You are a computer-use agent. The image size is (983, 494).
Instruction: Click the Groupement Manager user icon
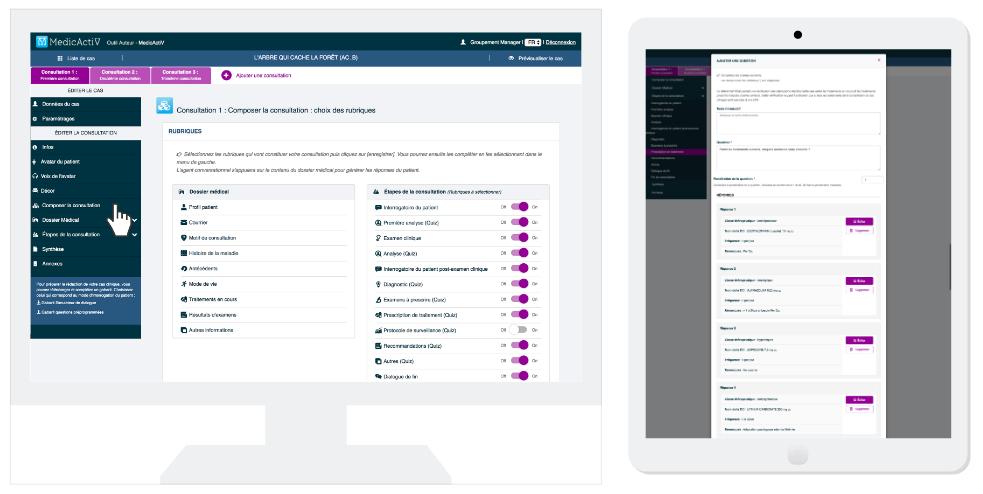(x=463, y=42)
